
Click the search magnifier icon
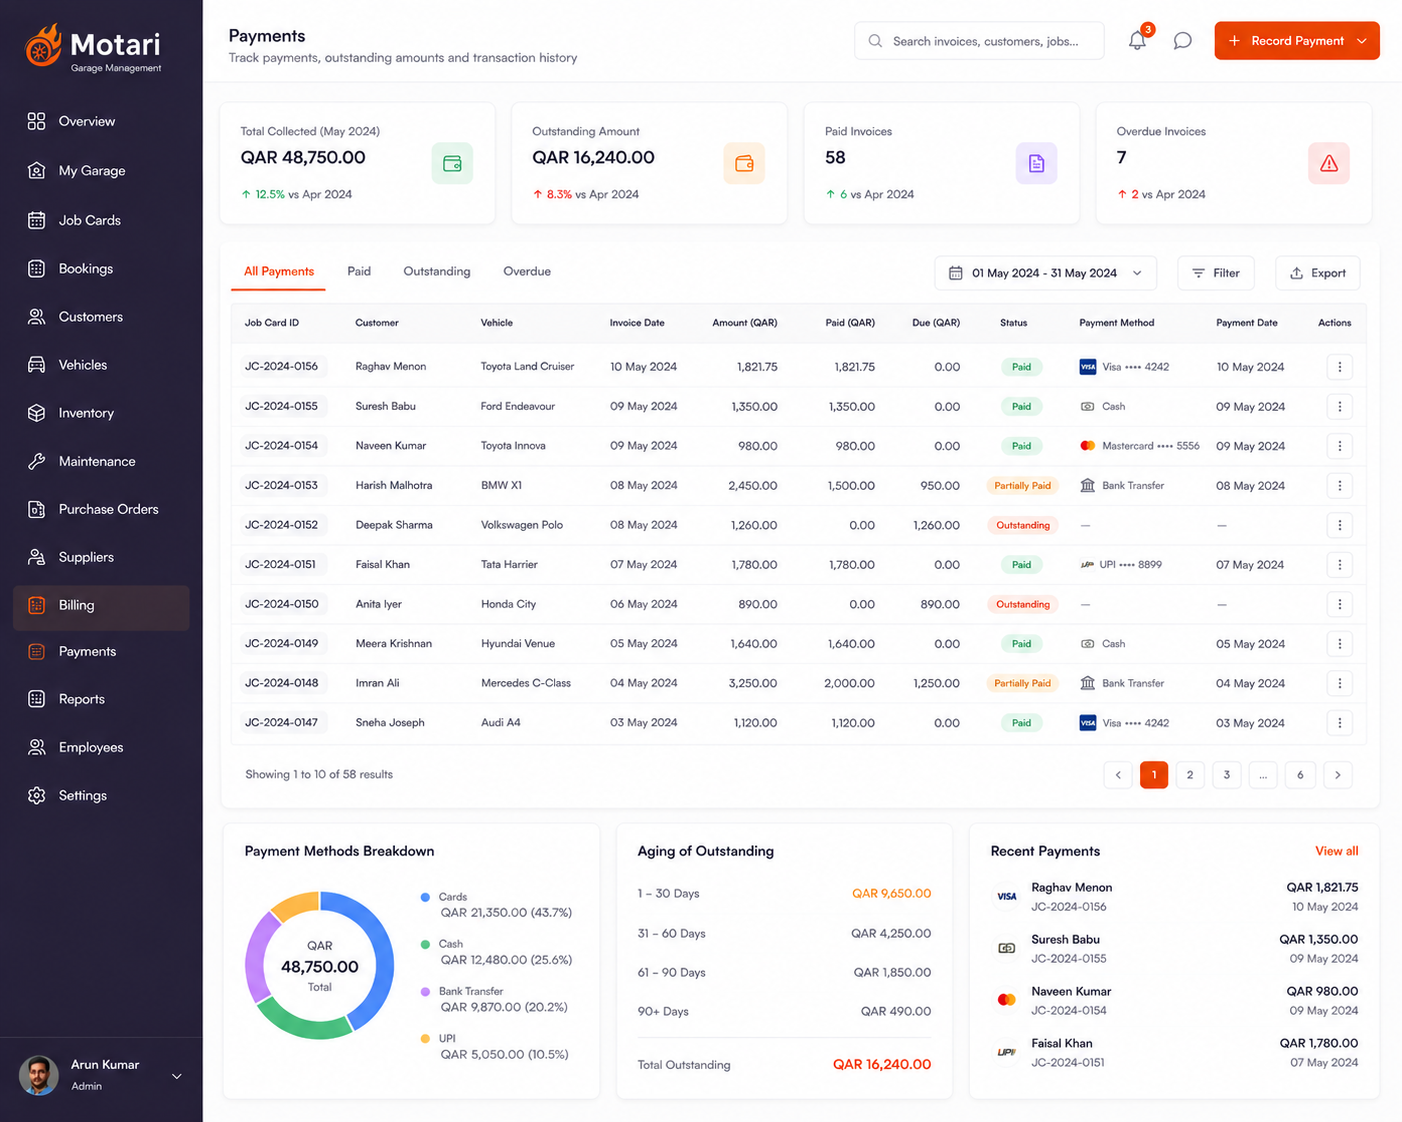click(875, 41)
